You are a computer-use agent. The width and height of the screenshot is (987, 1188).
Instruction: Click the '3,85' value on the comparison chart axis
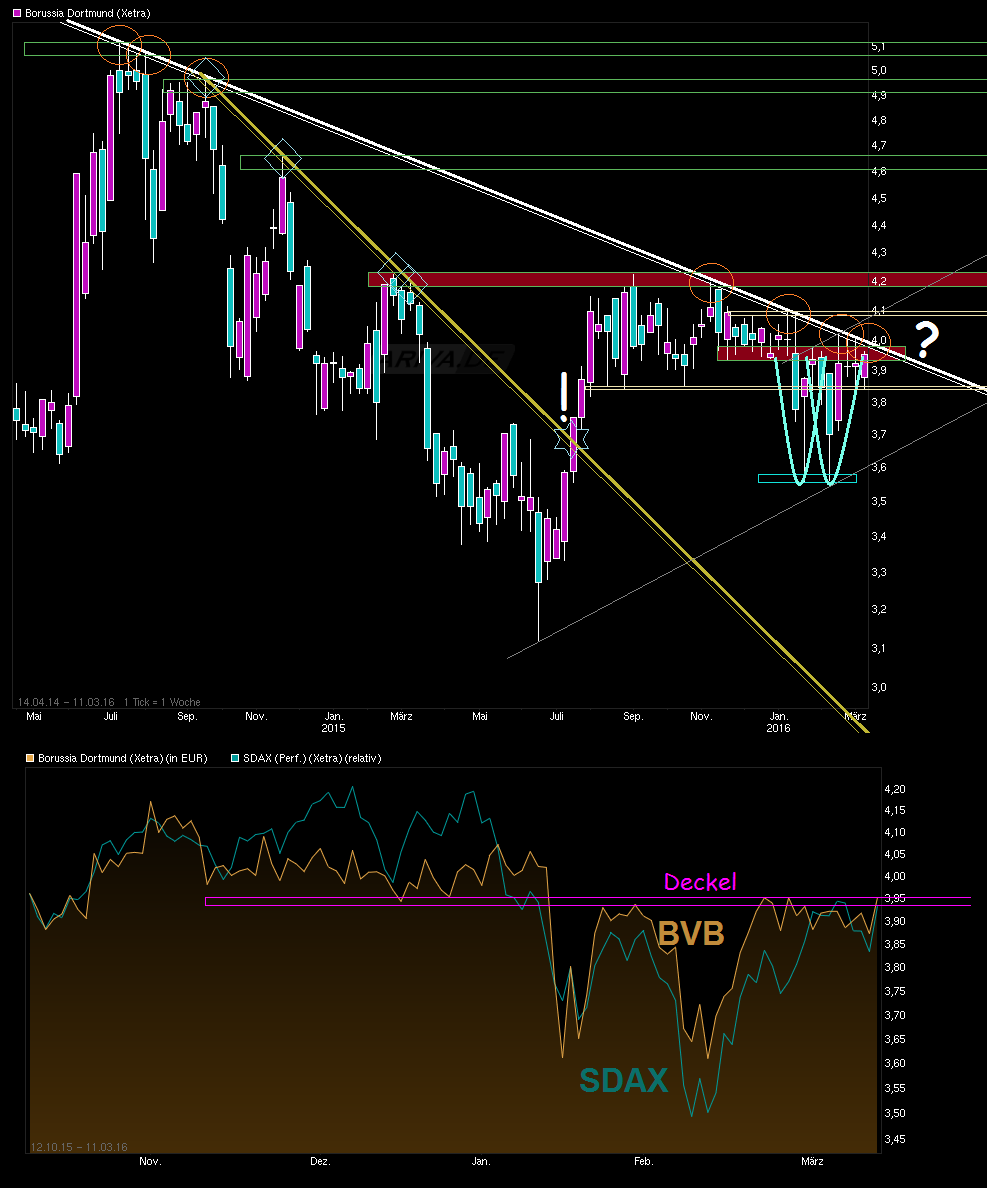(x=895, y=944)
